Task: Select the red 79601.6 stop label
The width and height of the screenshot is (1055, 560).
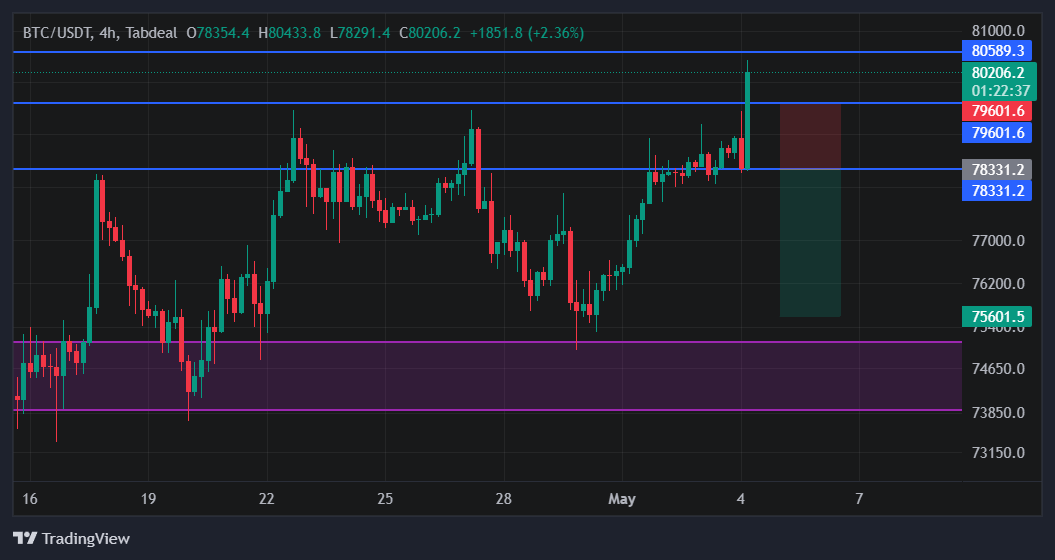Action: tap(996, 110)
